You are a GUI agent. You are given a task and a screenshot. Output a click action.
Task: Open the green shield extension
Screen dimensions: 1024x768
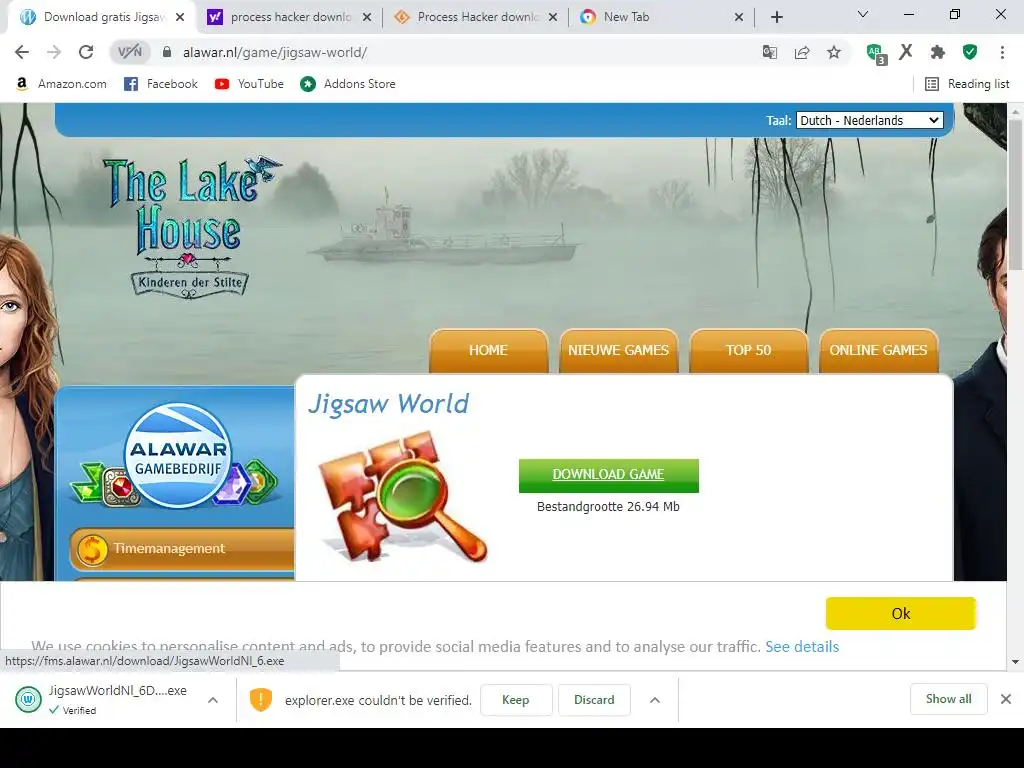coord(970,52)
